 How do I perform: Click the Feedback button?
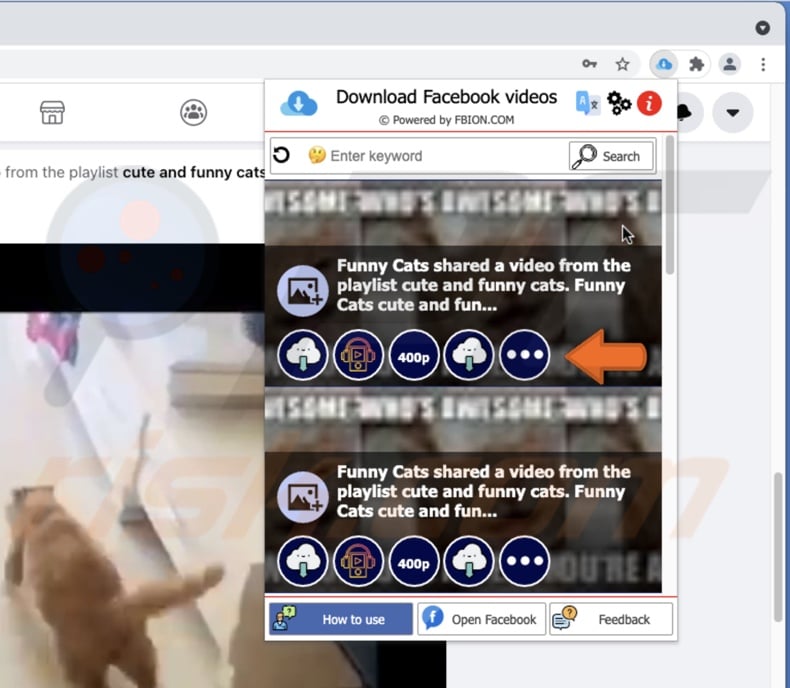point(612,619)
